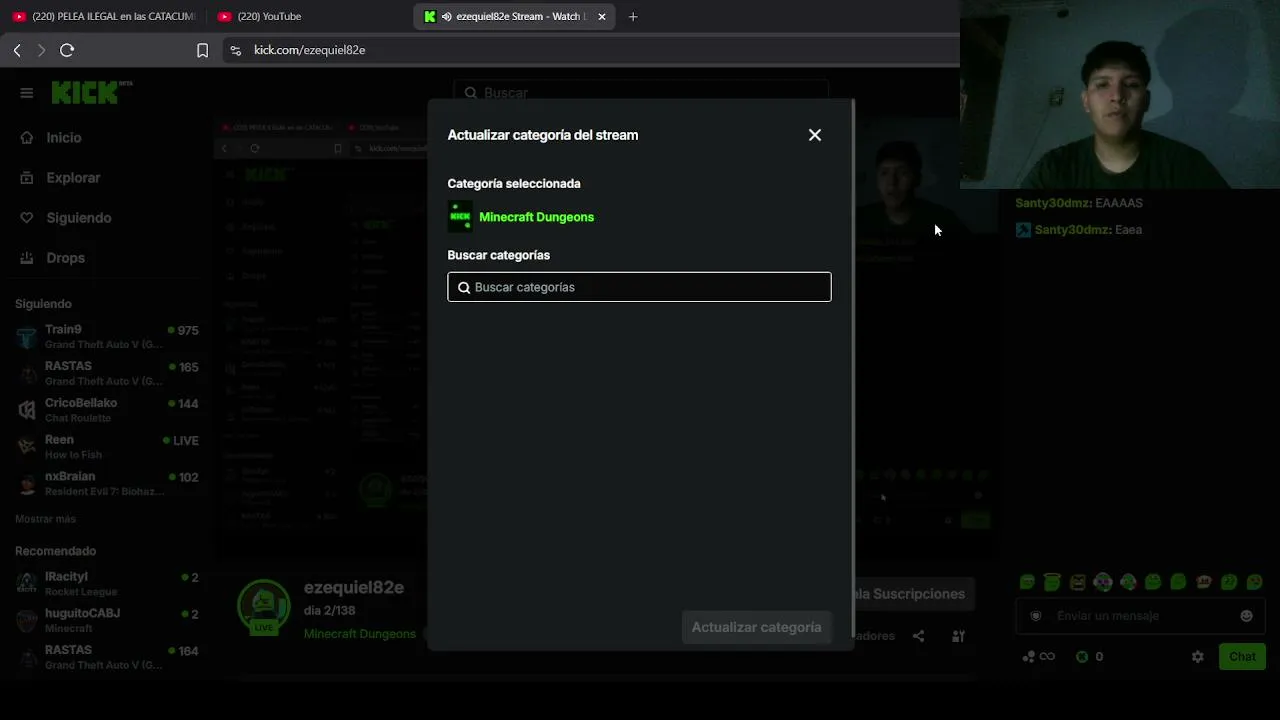
Task: Click ezequiel82e streamer avatar with LIVE badge
Action: (x=264, y=607)
